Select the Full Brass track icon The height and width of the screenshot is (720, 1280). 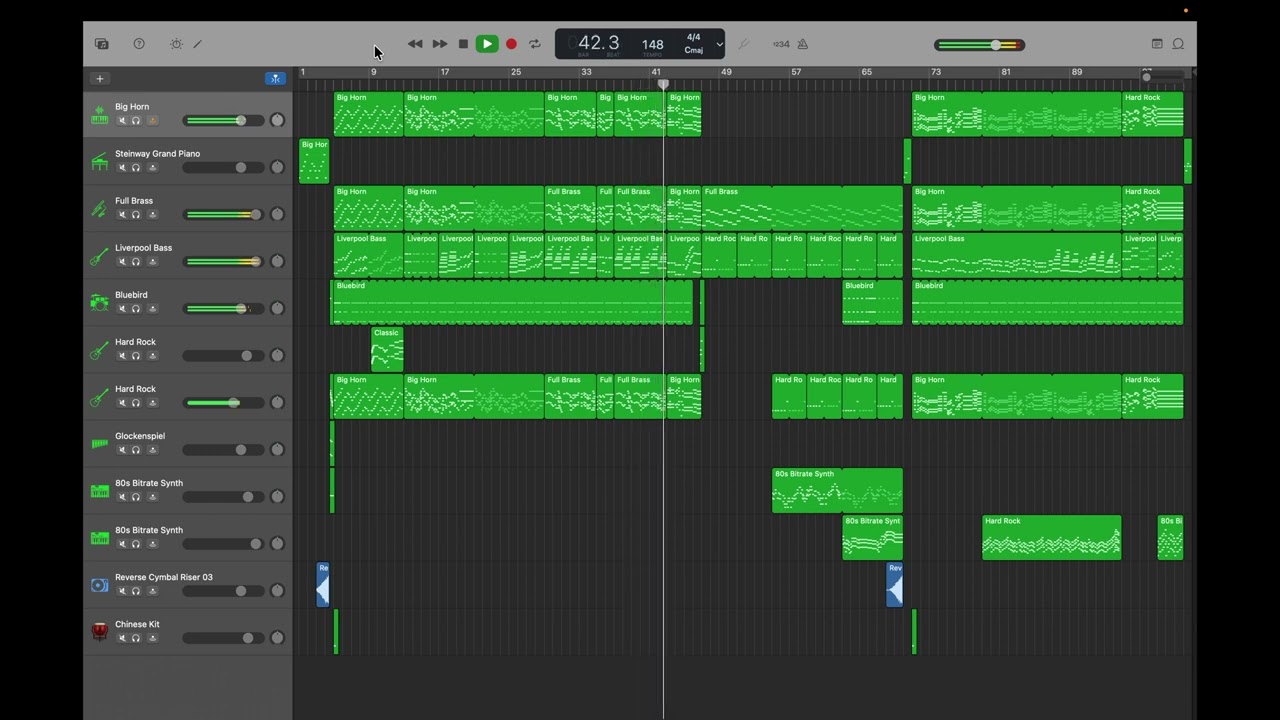pyautogui.click(x=99, y=208)
